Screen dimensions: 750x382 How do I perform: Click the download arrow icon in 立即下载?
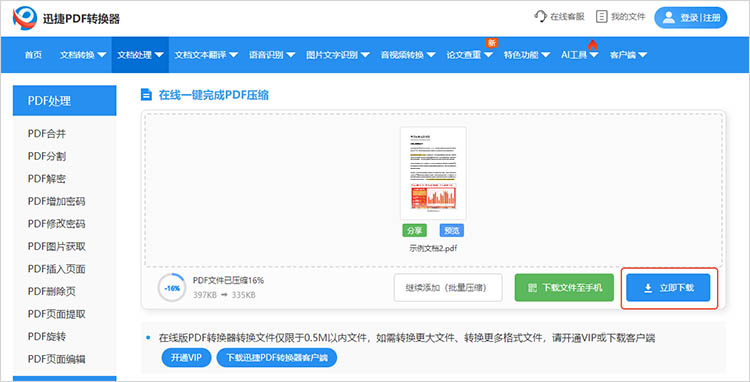pos(648,288)
